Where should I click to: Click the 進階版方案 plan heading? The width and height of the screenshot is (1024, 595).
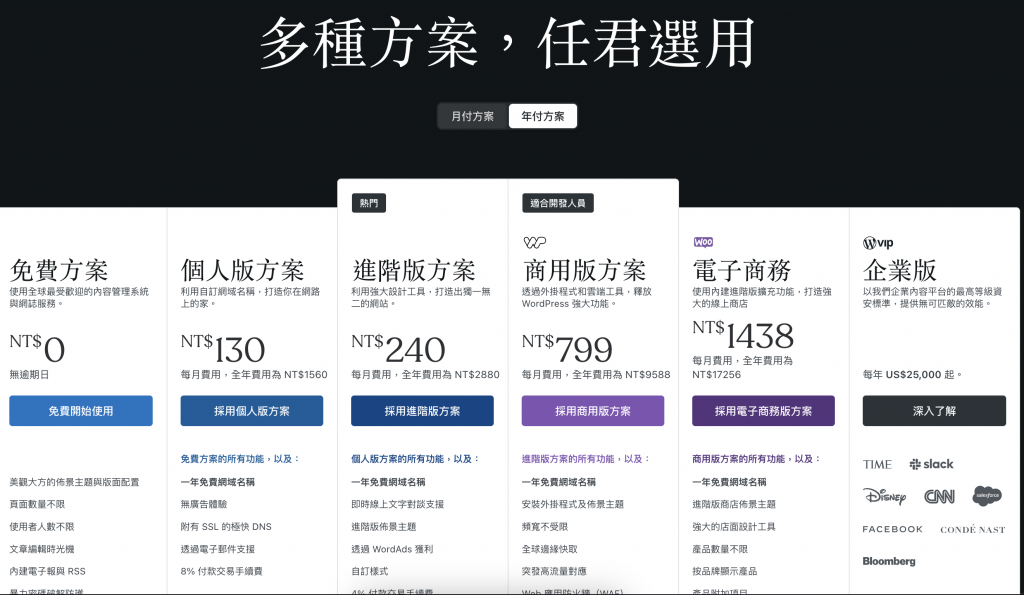413,270
